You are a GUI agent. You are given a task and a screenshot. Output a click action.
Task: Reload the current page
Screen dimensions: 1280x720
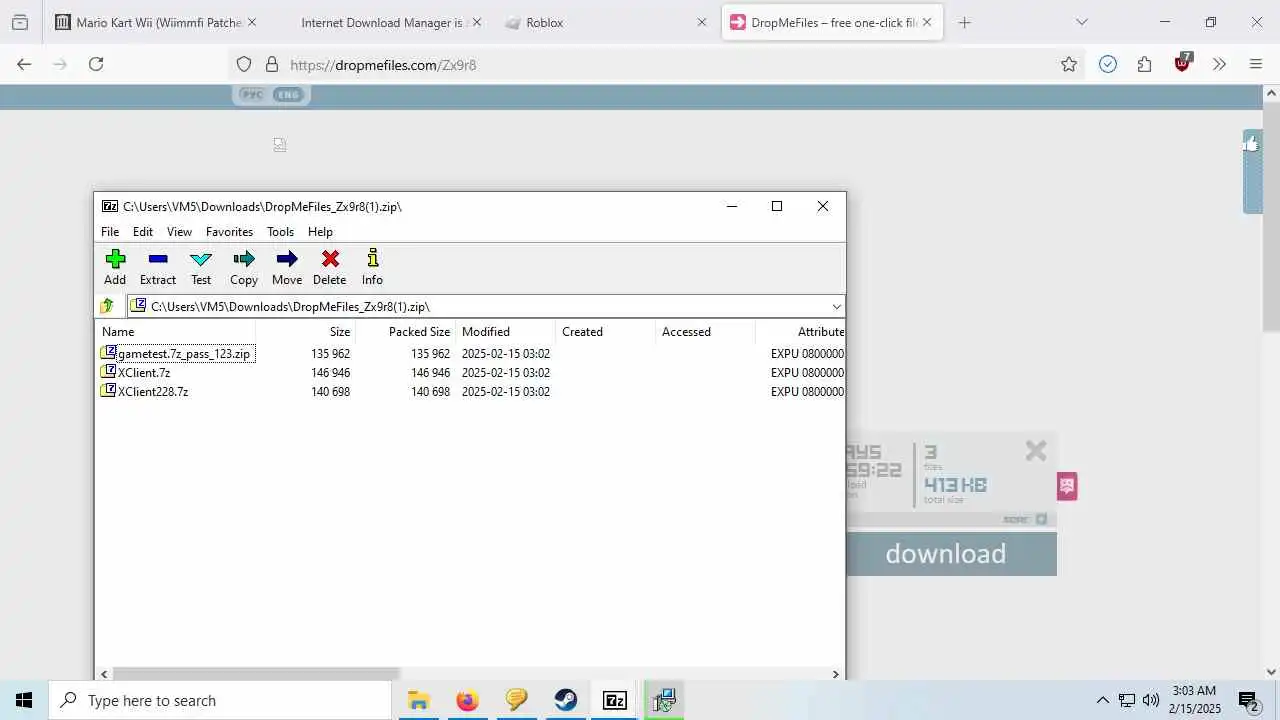point(96,64)
